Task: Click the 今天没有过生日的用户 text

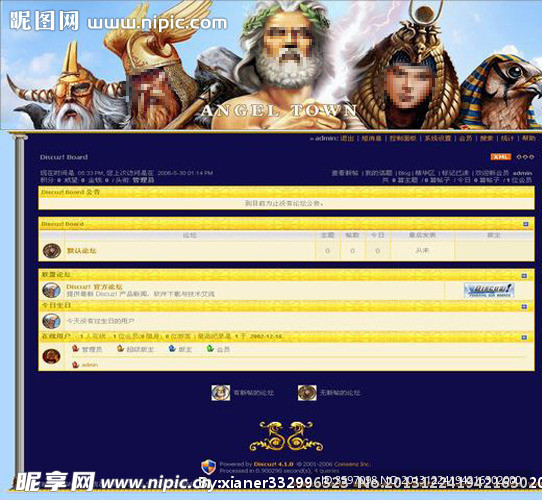Action: click(100, 321)
